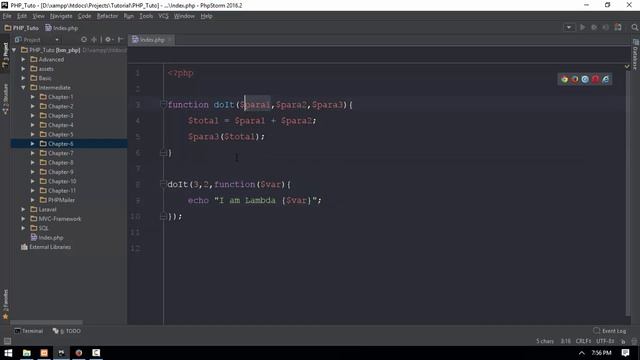Screen dimensions: 640x360
Task: Open File Explorer from taskbar
Action: (x=27, y=353)
